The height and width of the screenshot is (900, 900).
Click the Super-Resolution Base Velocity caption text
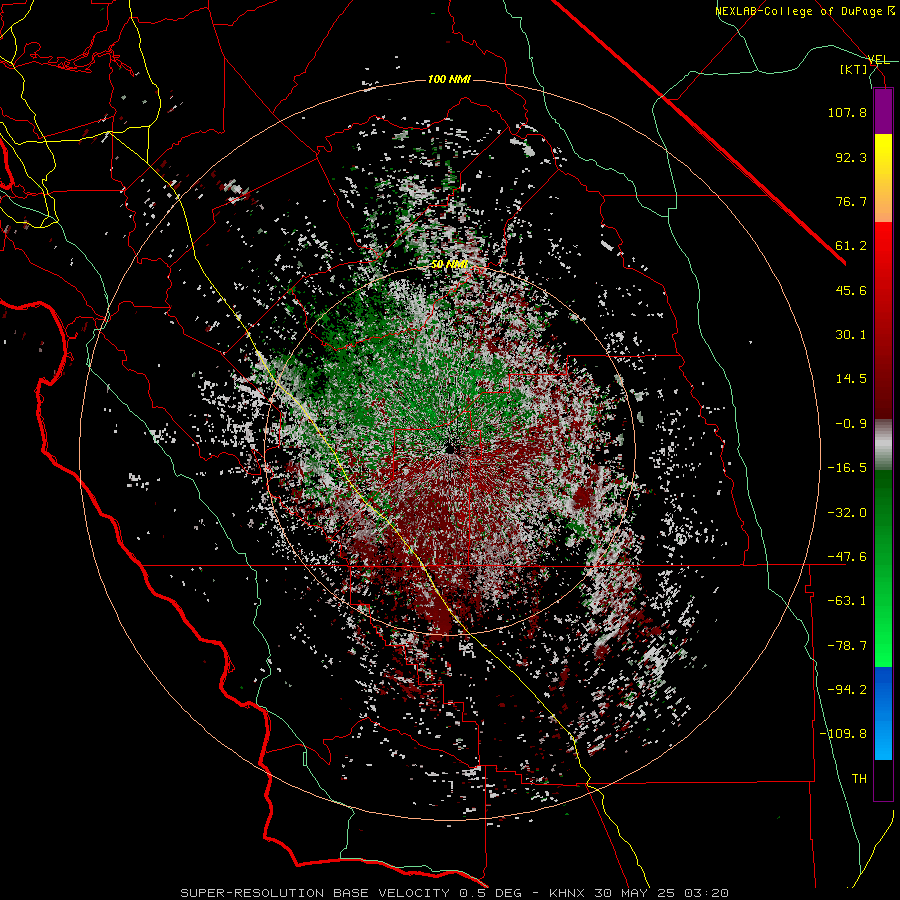click(x=455, y=893)
